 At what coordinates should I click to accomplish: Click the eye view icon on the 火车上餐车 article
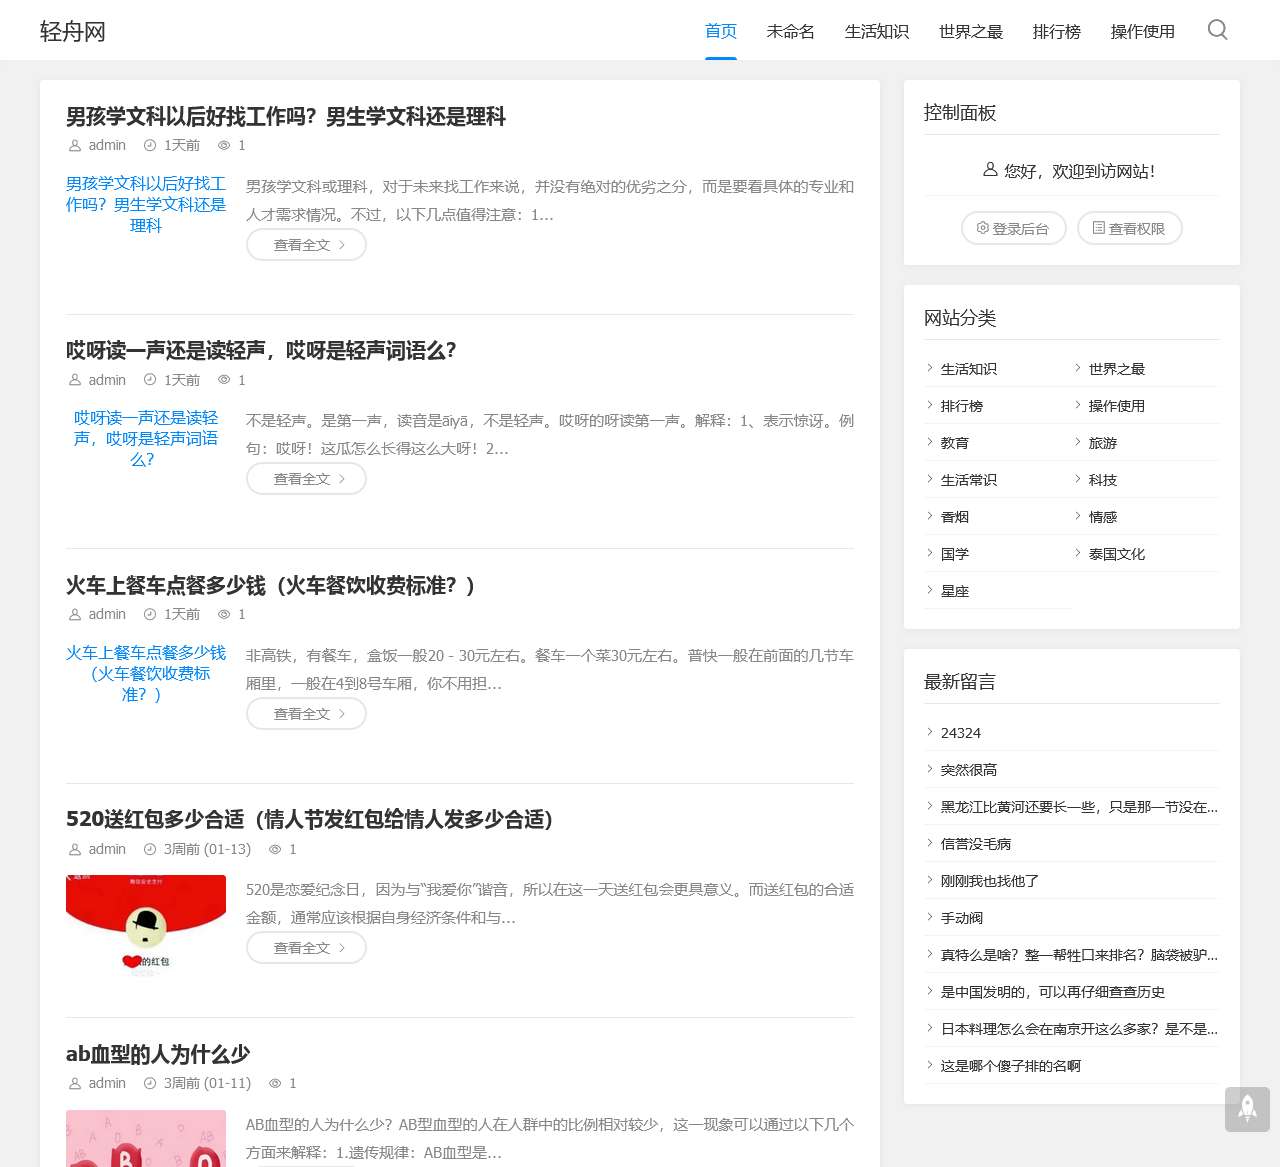[225, 614]
